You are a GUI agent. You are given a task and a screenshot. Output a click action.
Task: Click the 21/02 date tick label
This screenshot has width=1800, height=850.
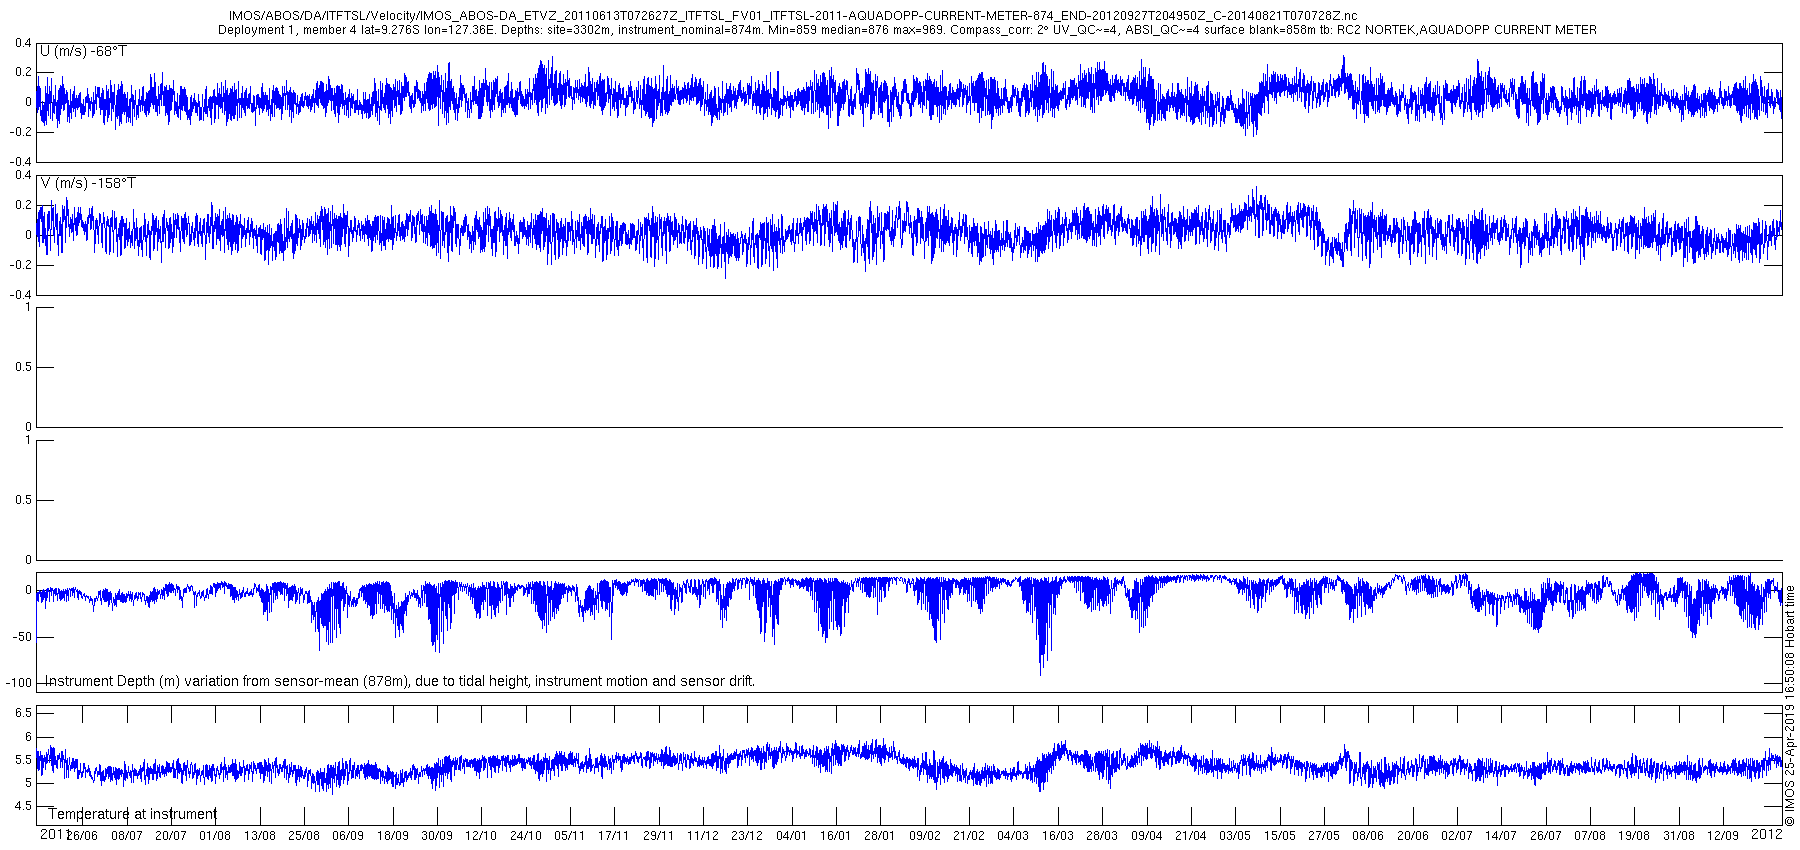pyautogui.click(x=969, y=835)
